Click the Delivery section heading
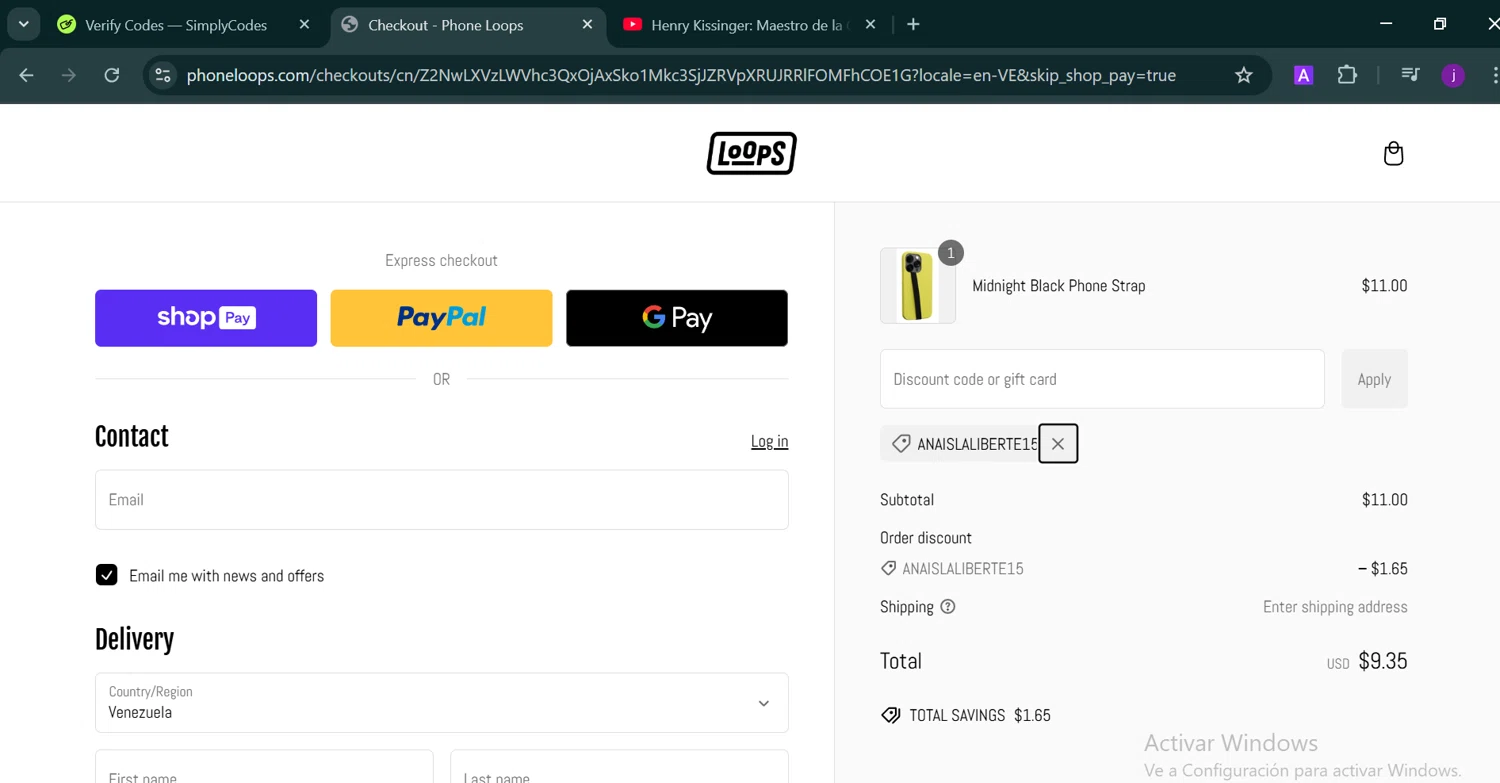 pos(134,640)
